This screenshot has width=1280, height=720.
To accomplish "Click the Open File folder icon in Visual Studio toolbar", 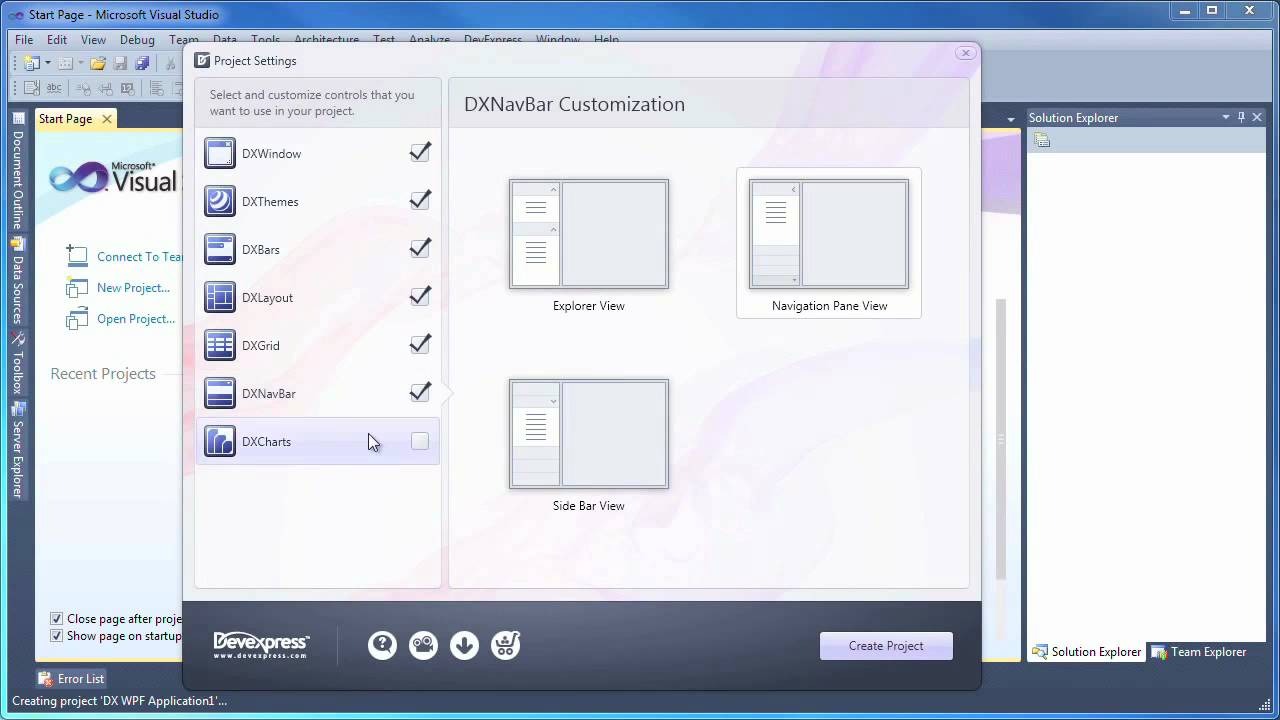I will coord(97,63).
